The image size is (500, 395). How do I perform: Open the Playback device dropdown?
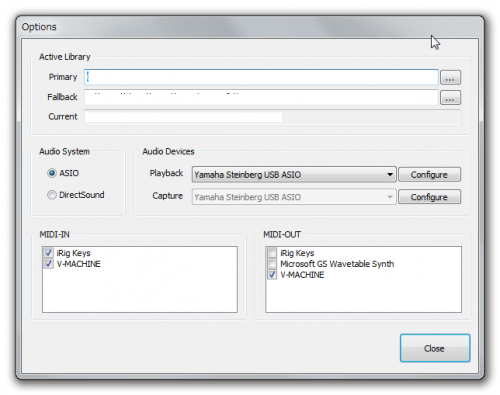coord(294,175)
